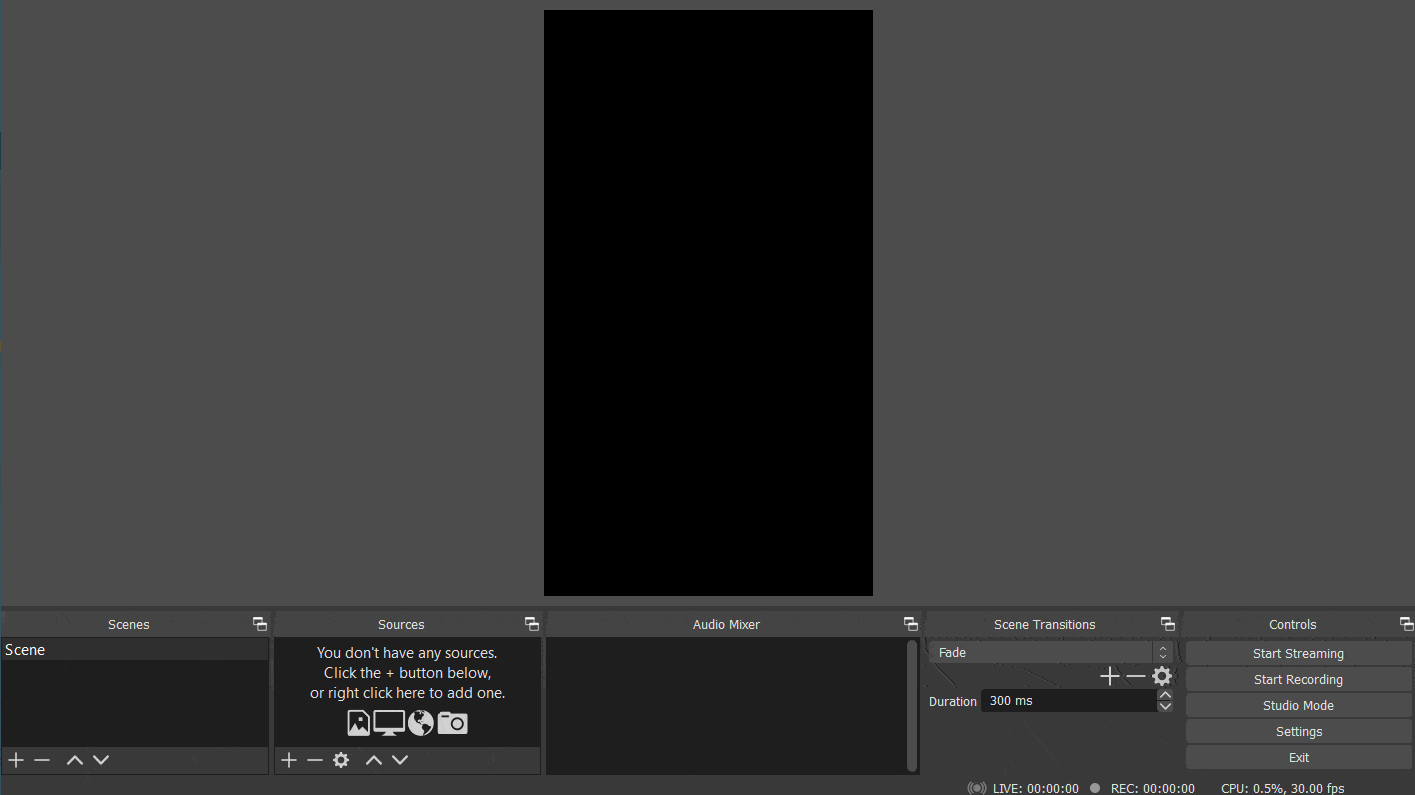Click the Scene Transitions panel title
The height and width of the screenshot is (795, 1415).
(1045, 624)
